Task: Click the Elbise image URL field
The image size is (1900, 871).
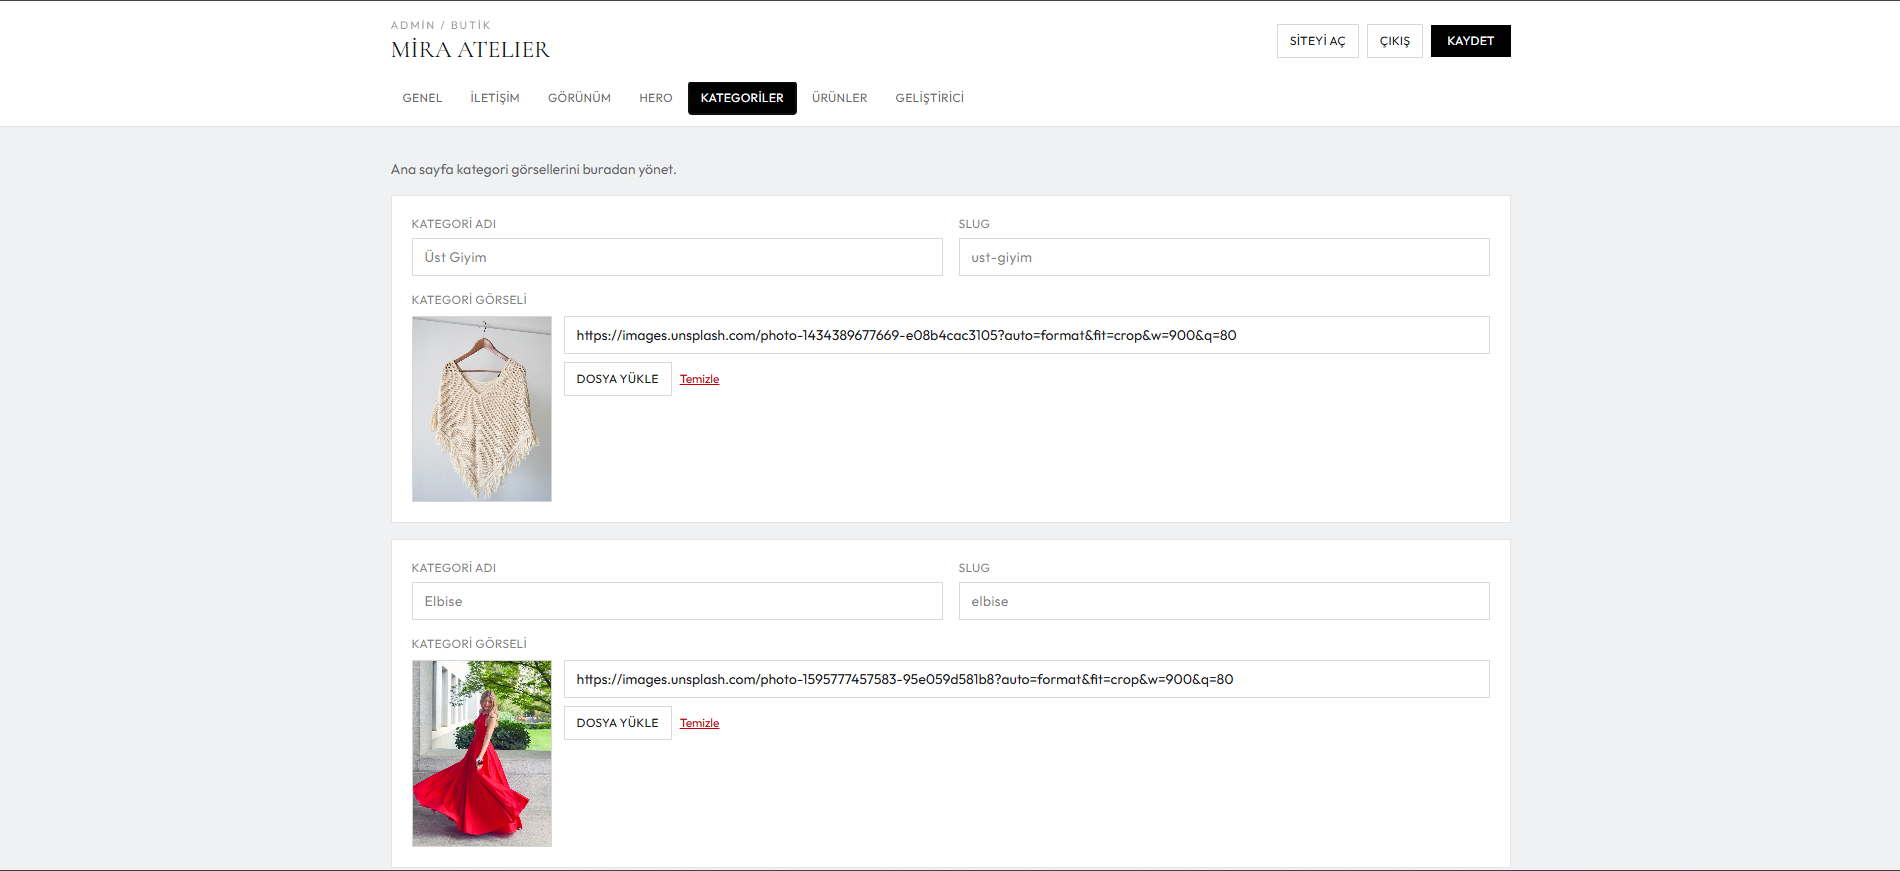Action: [1026, 679]
